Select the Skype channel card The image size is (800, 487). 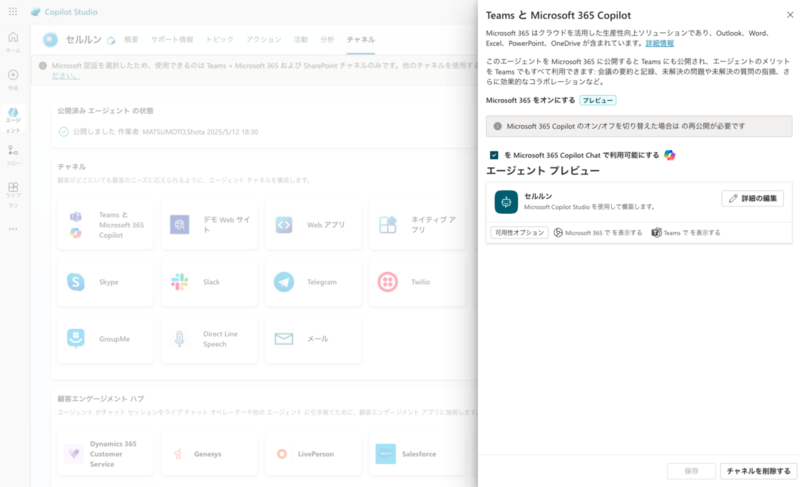(x=105, y=282)
